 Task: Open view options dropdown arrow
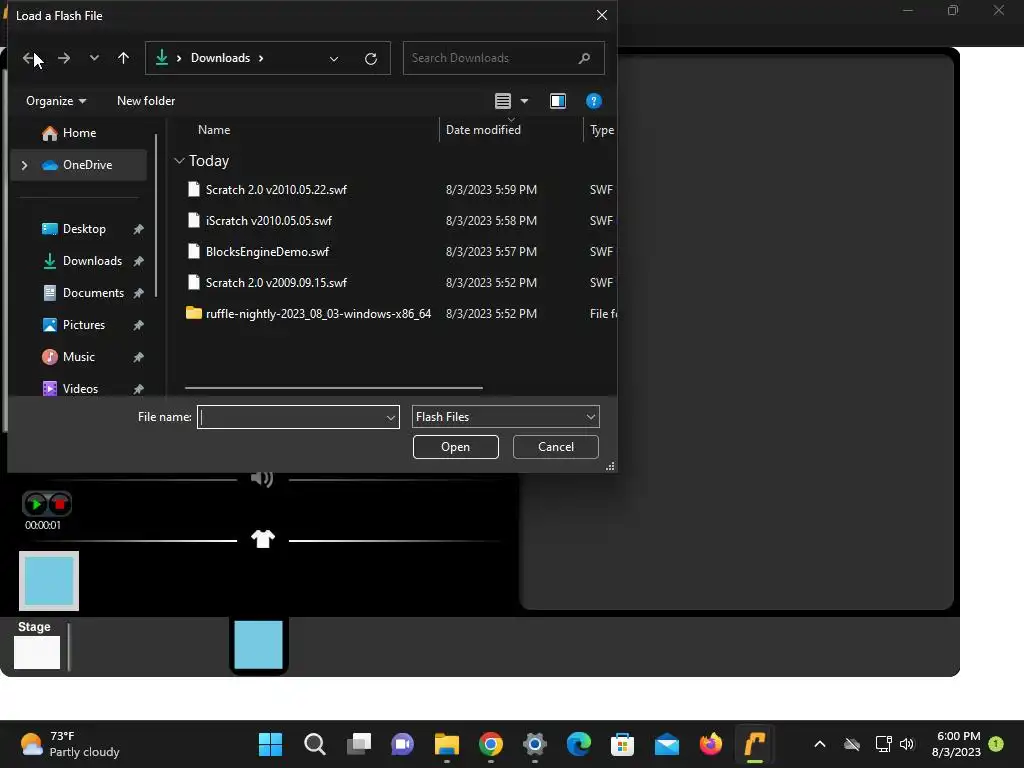tap(524, 101)
